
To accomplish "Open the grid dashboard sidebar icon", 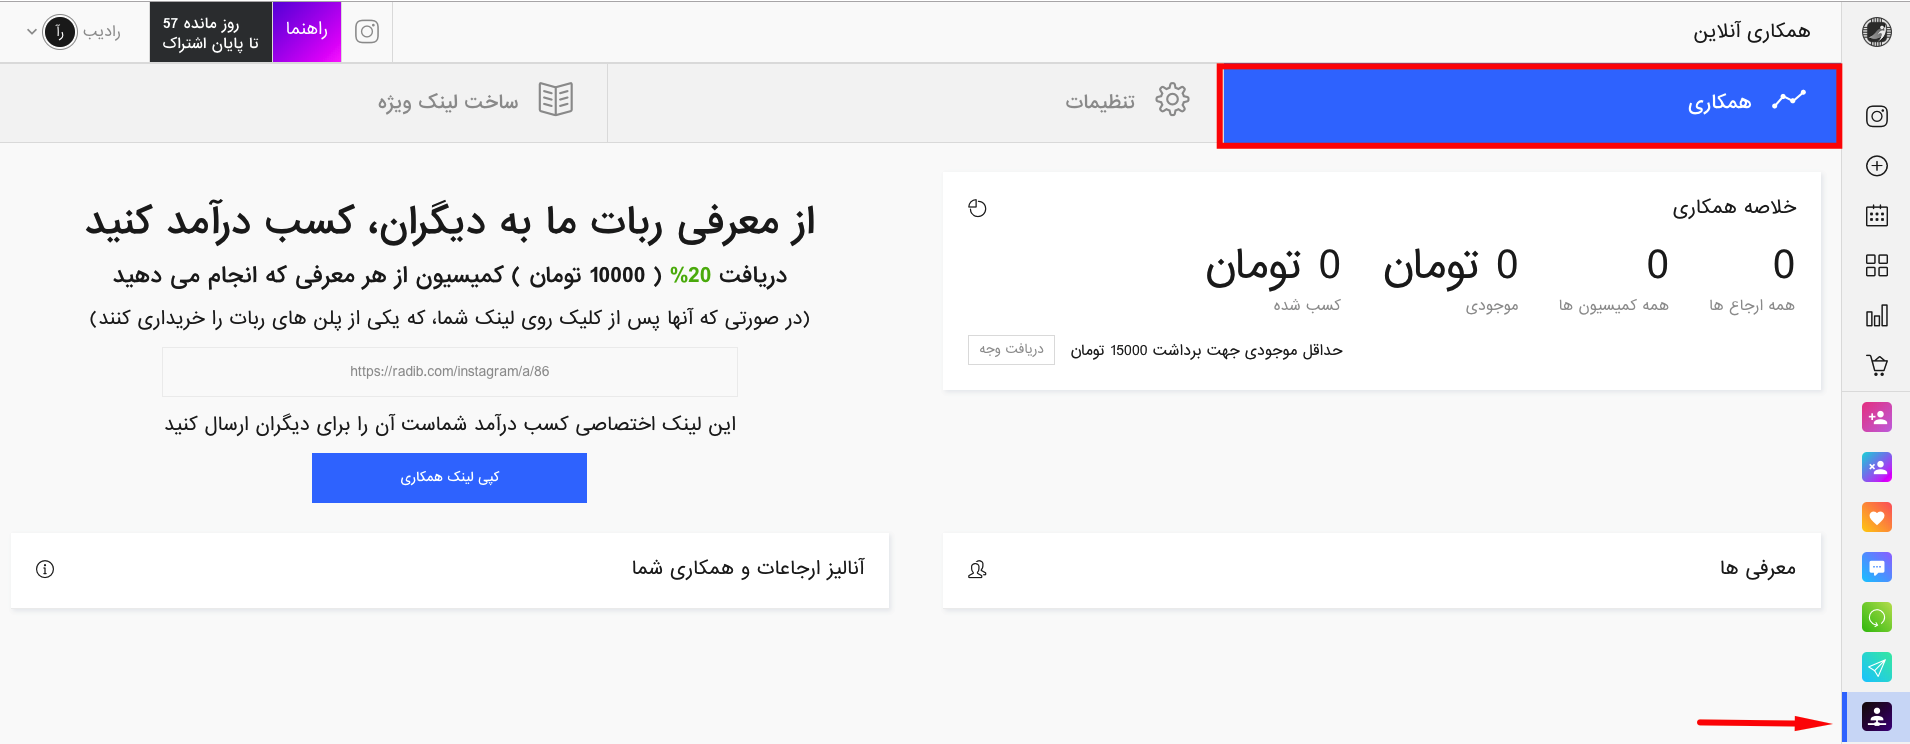I will pos(1877,265).
